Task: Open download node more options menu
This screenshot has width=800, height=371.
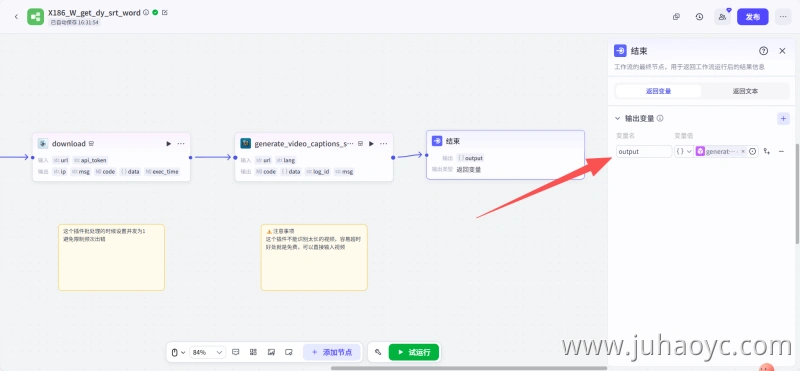Action: 181,144
